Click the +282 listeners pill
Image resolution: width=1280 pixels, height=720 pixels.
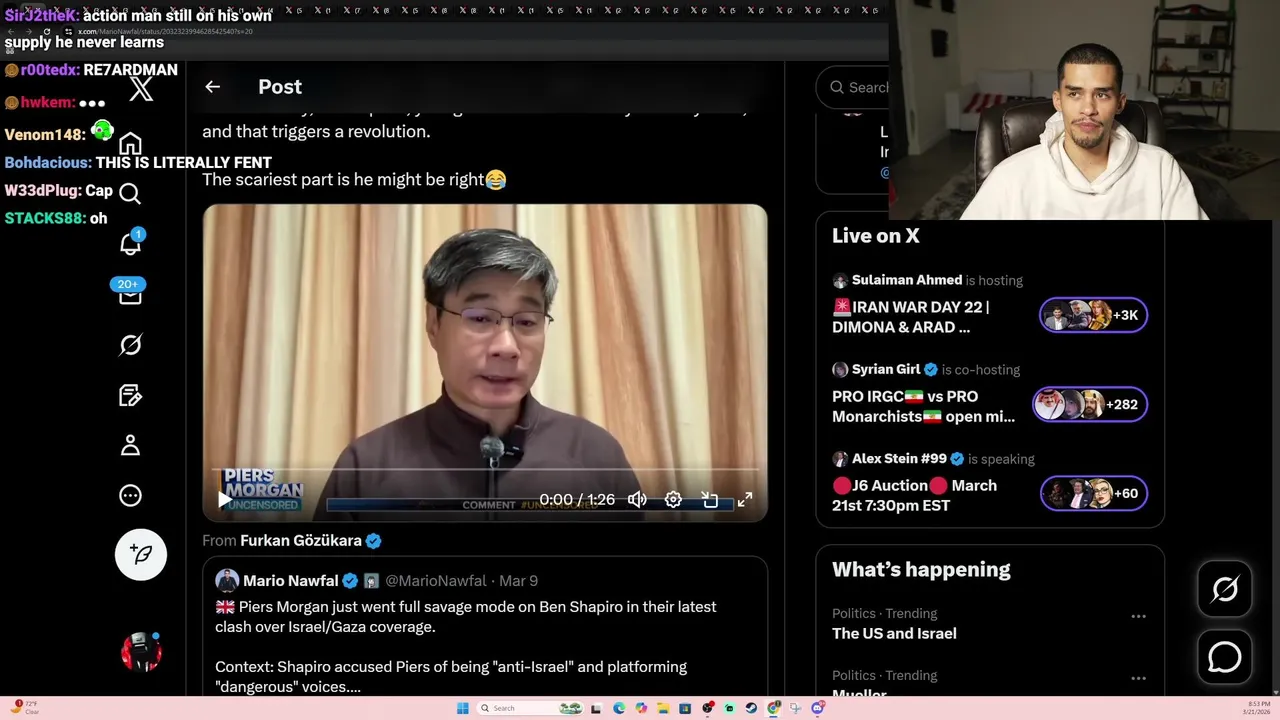click(1090, 404)
